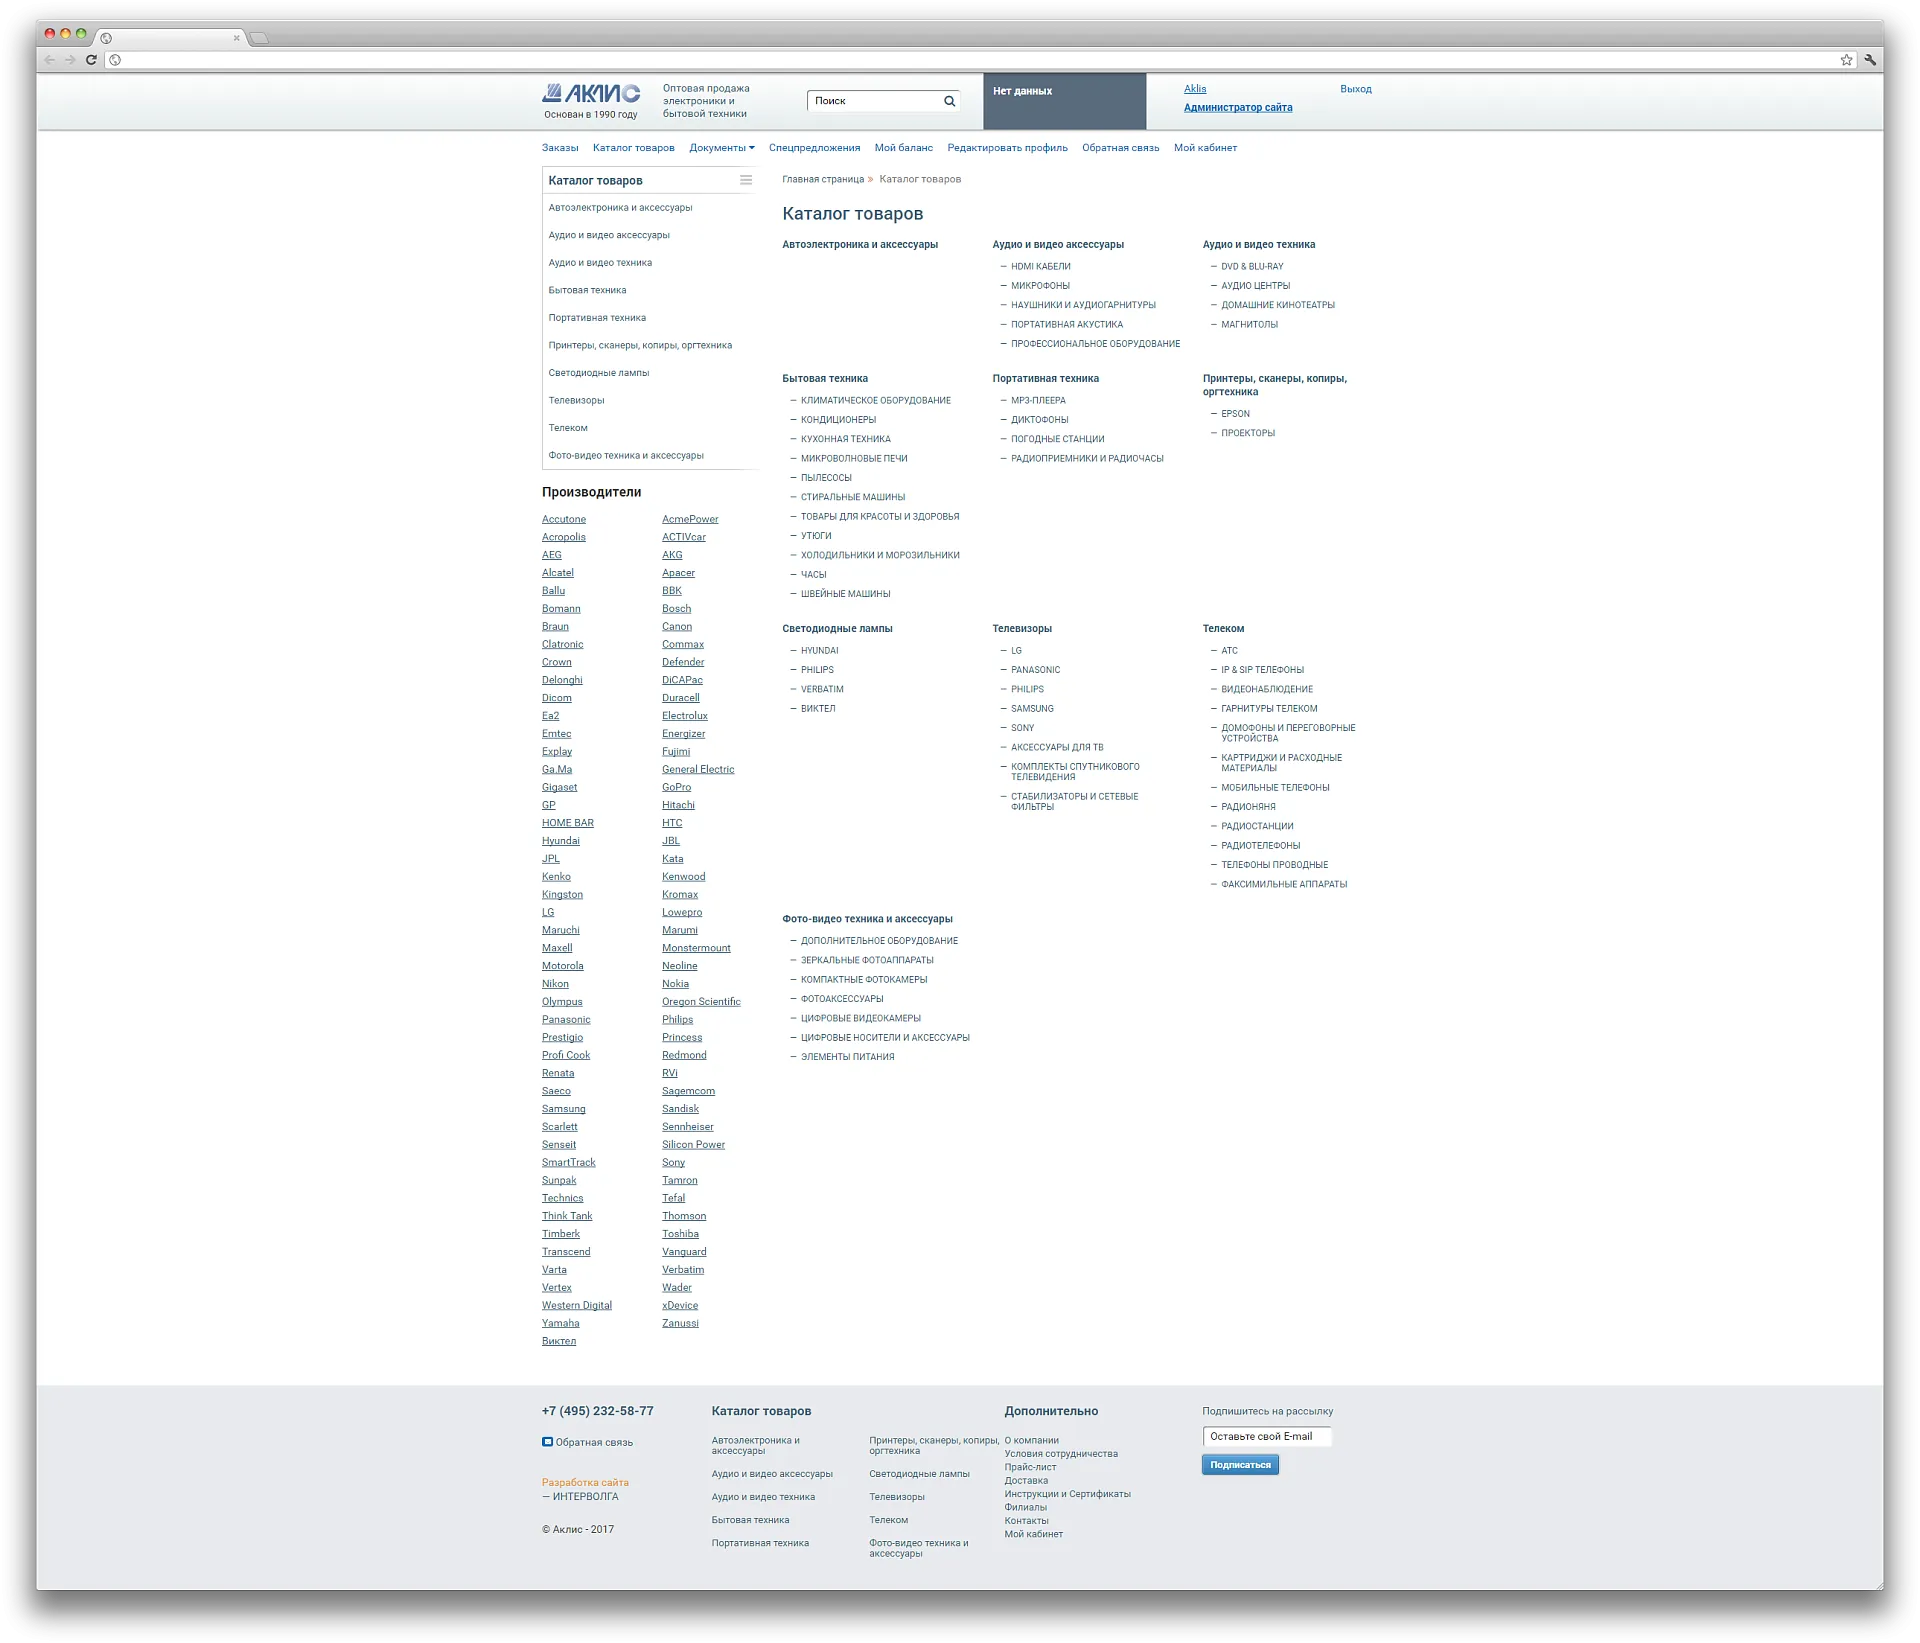Viewport: 1920px width, 1643px height.
Task: Select Телеком in sidebar catalog
Action: [568, 428]
